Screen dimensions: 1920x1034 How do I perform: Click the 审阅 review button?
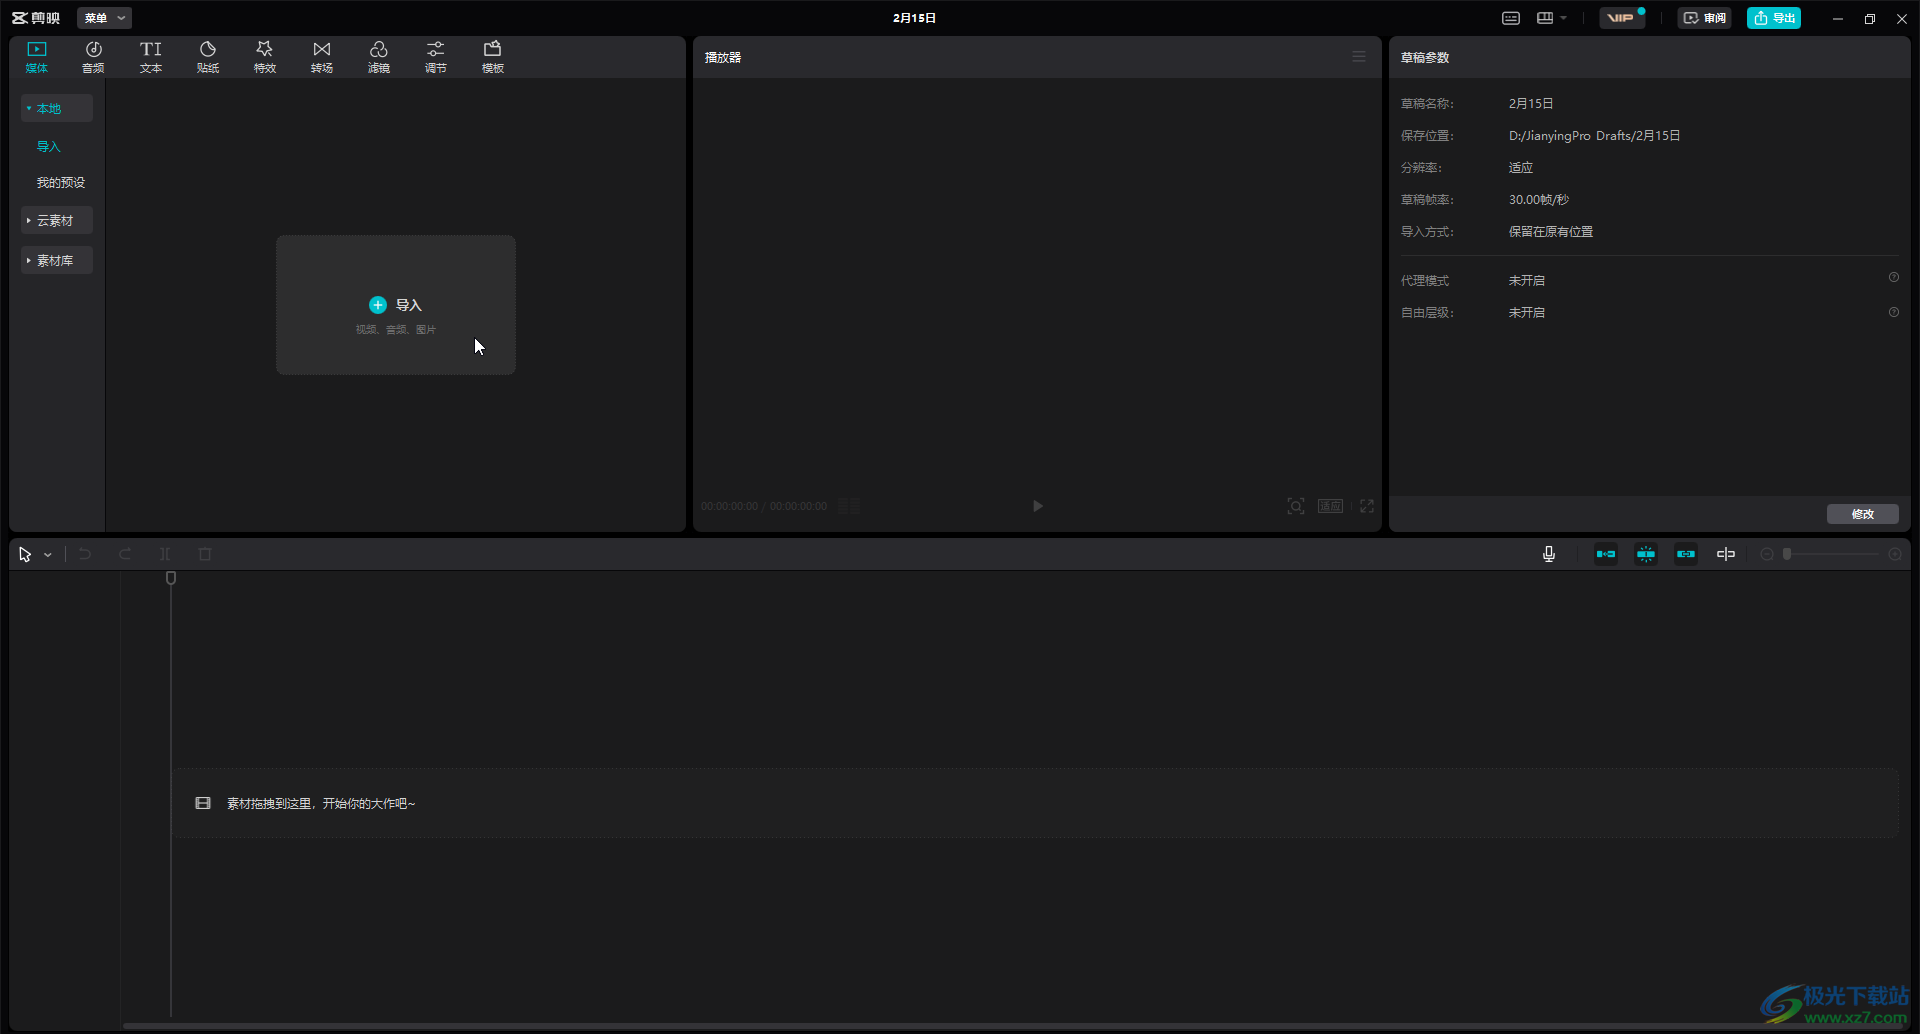coord(1705,18)
